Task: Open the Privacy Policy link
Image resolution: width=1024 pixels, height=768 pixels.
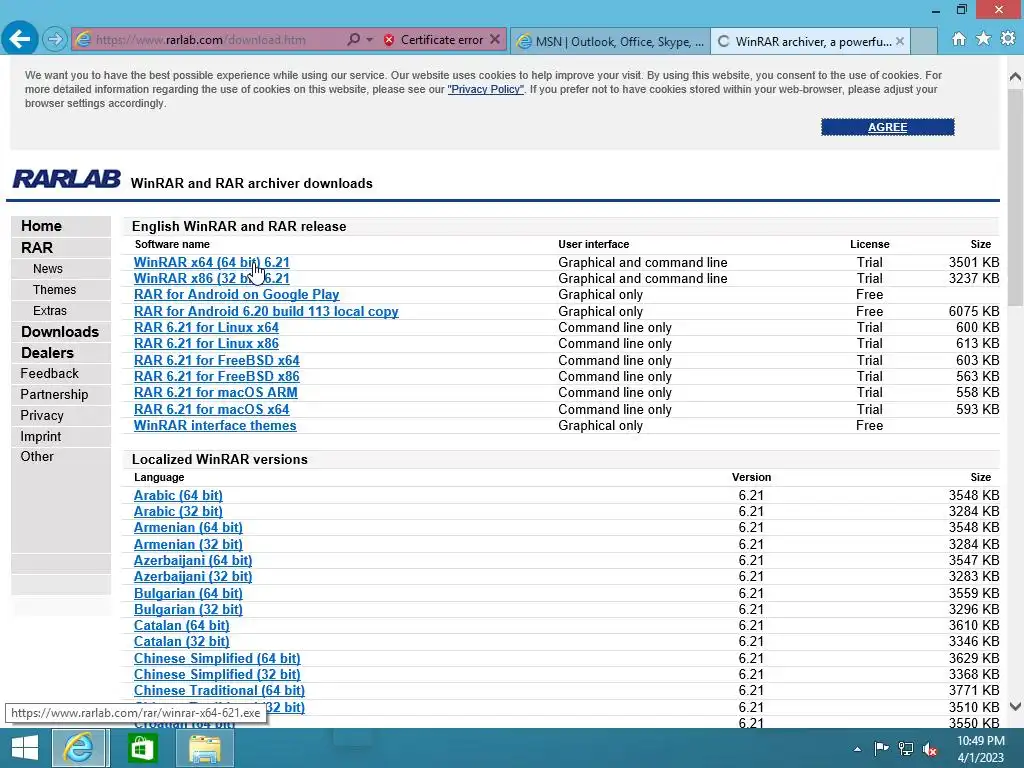Action: pos(485,89)
